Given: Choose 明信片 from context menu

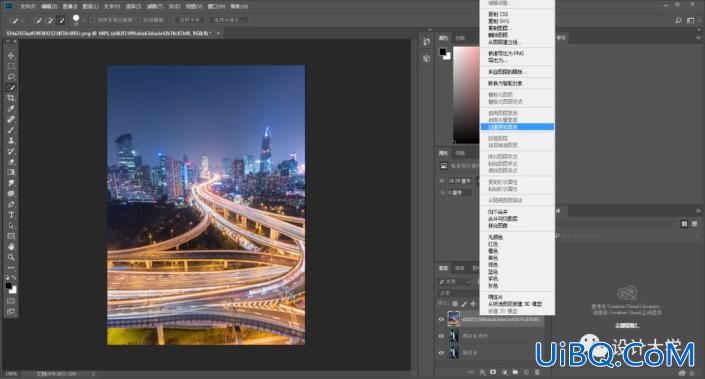Looking at the screenshot, I should click(517, 297).
